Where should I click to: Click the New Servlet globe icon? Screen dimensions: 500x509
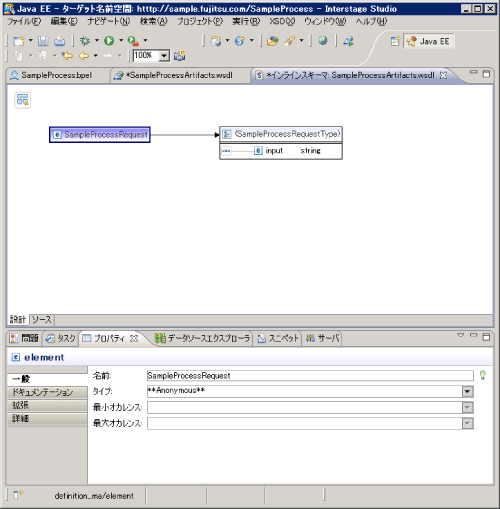click(240, 41)
